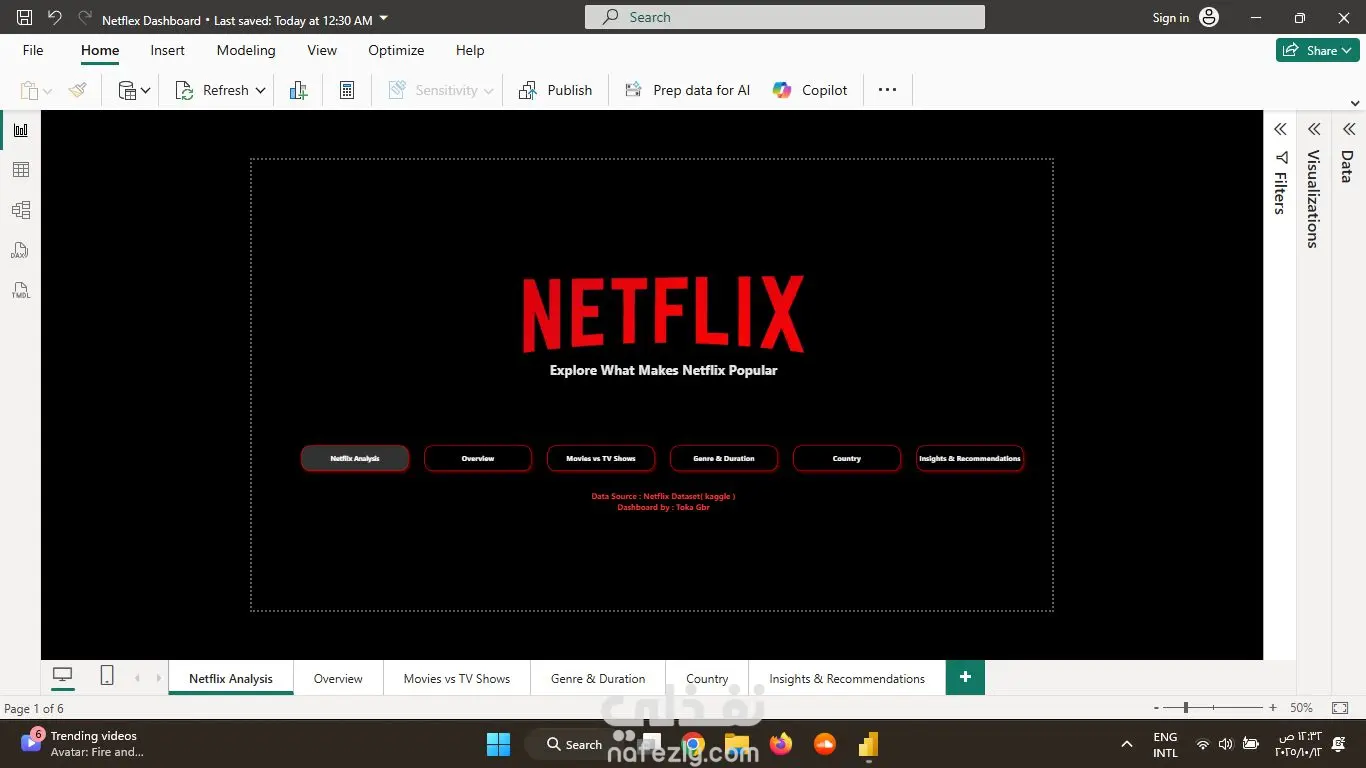Image resolution: width=1366 pixels, height=768 pixels.
Task: Open Copilot from the ribbon
Action: tap(810, 90)
